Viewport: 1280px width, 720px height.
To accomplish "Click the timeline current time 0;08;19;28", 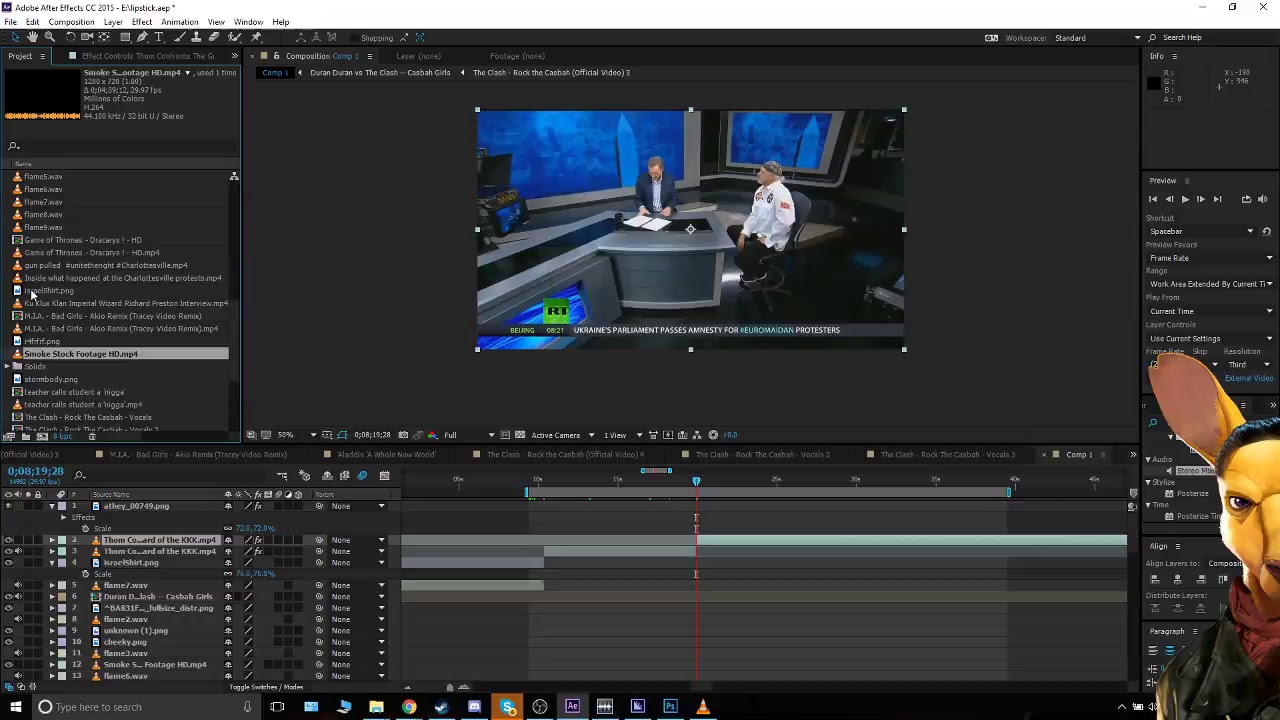I will pyautogui.click(x=35, y=471).
